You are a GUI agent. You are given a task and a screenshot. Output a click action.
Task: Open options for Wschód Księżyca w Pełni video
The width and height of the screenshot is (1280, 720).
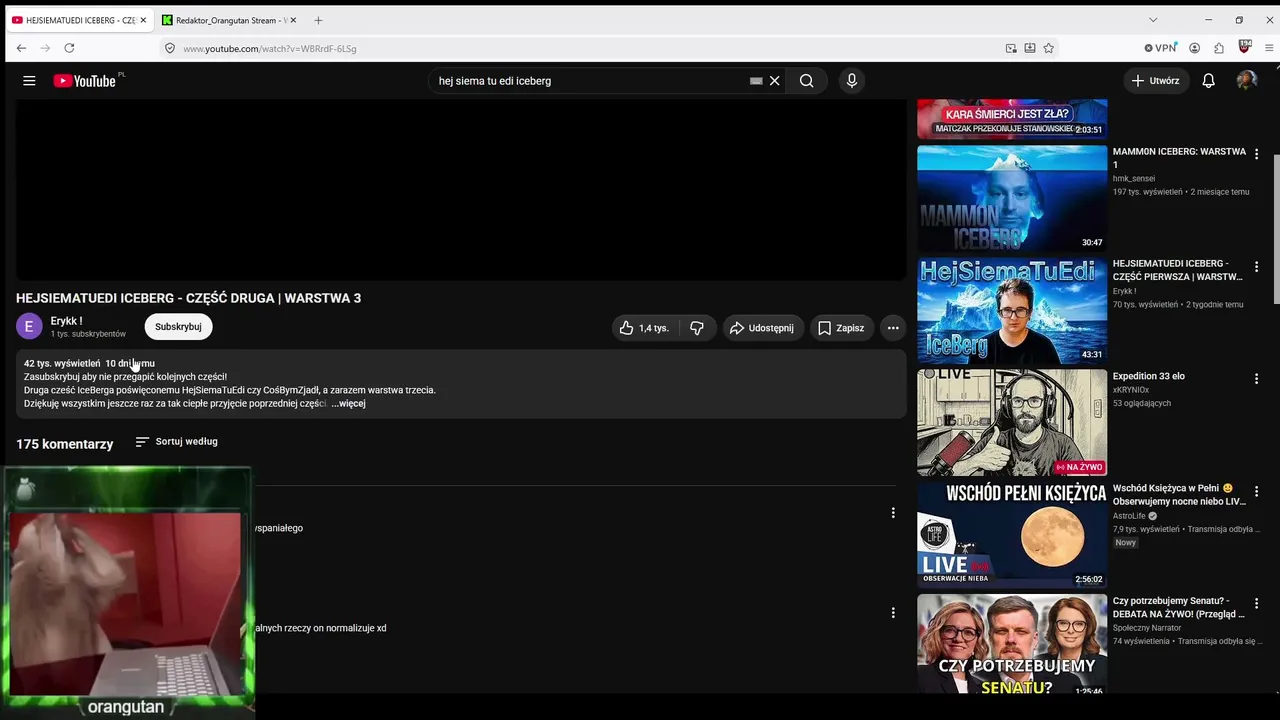[1257, 491]
